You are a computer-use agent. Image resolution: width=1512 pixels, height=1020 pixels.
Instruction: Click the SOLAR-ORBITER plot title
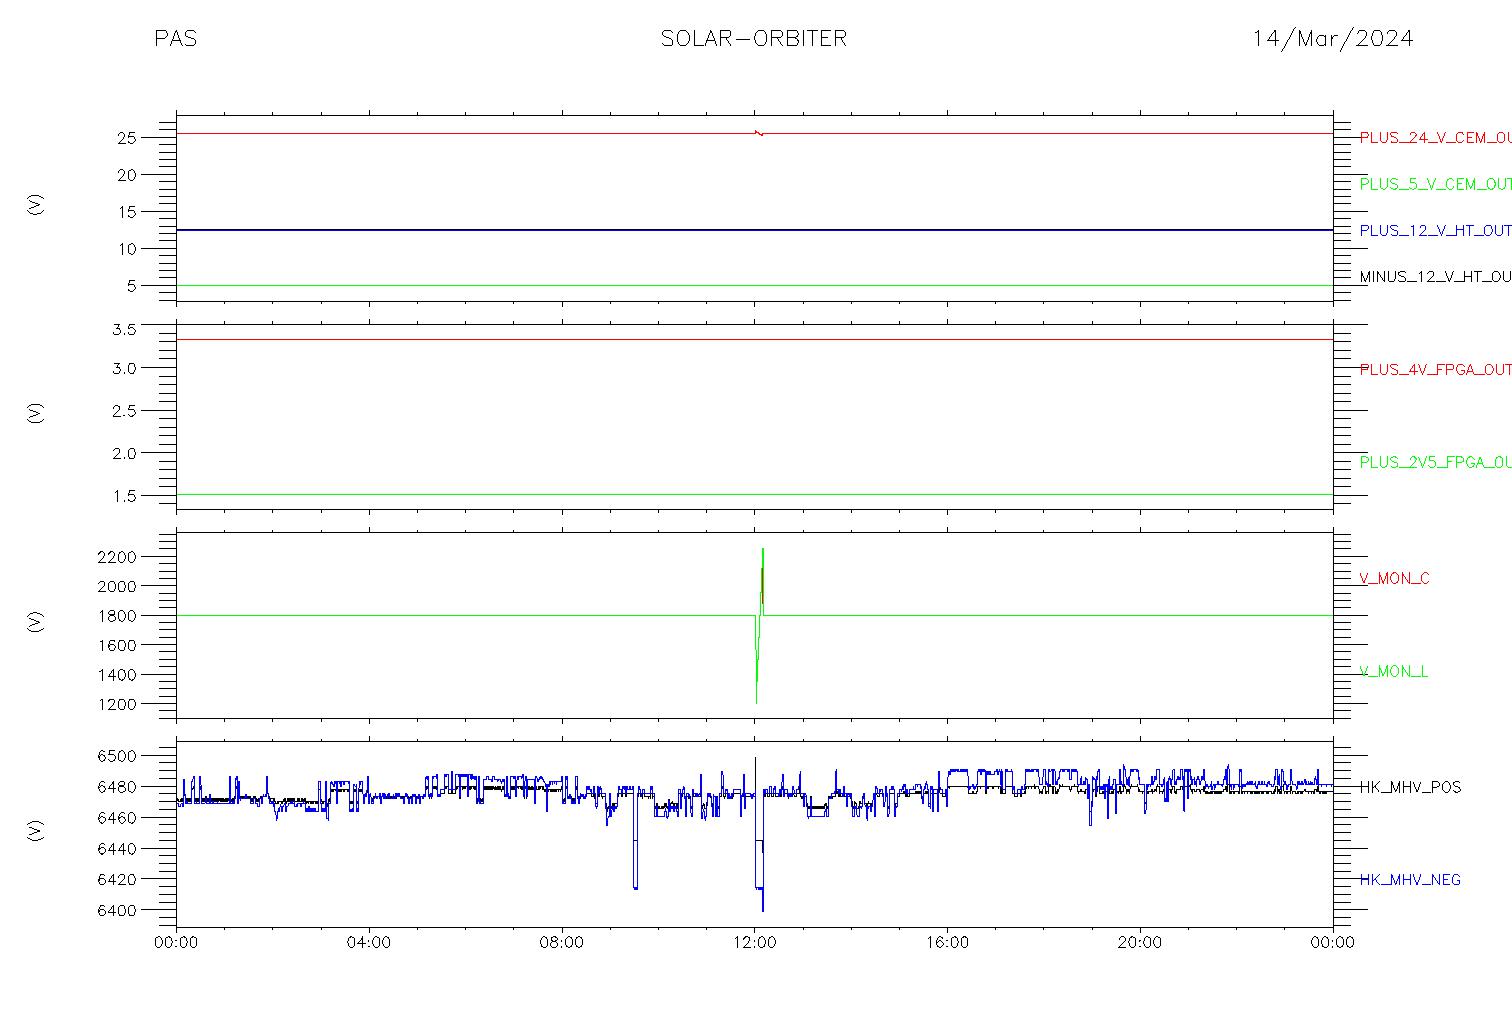point(754,39)
